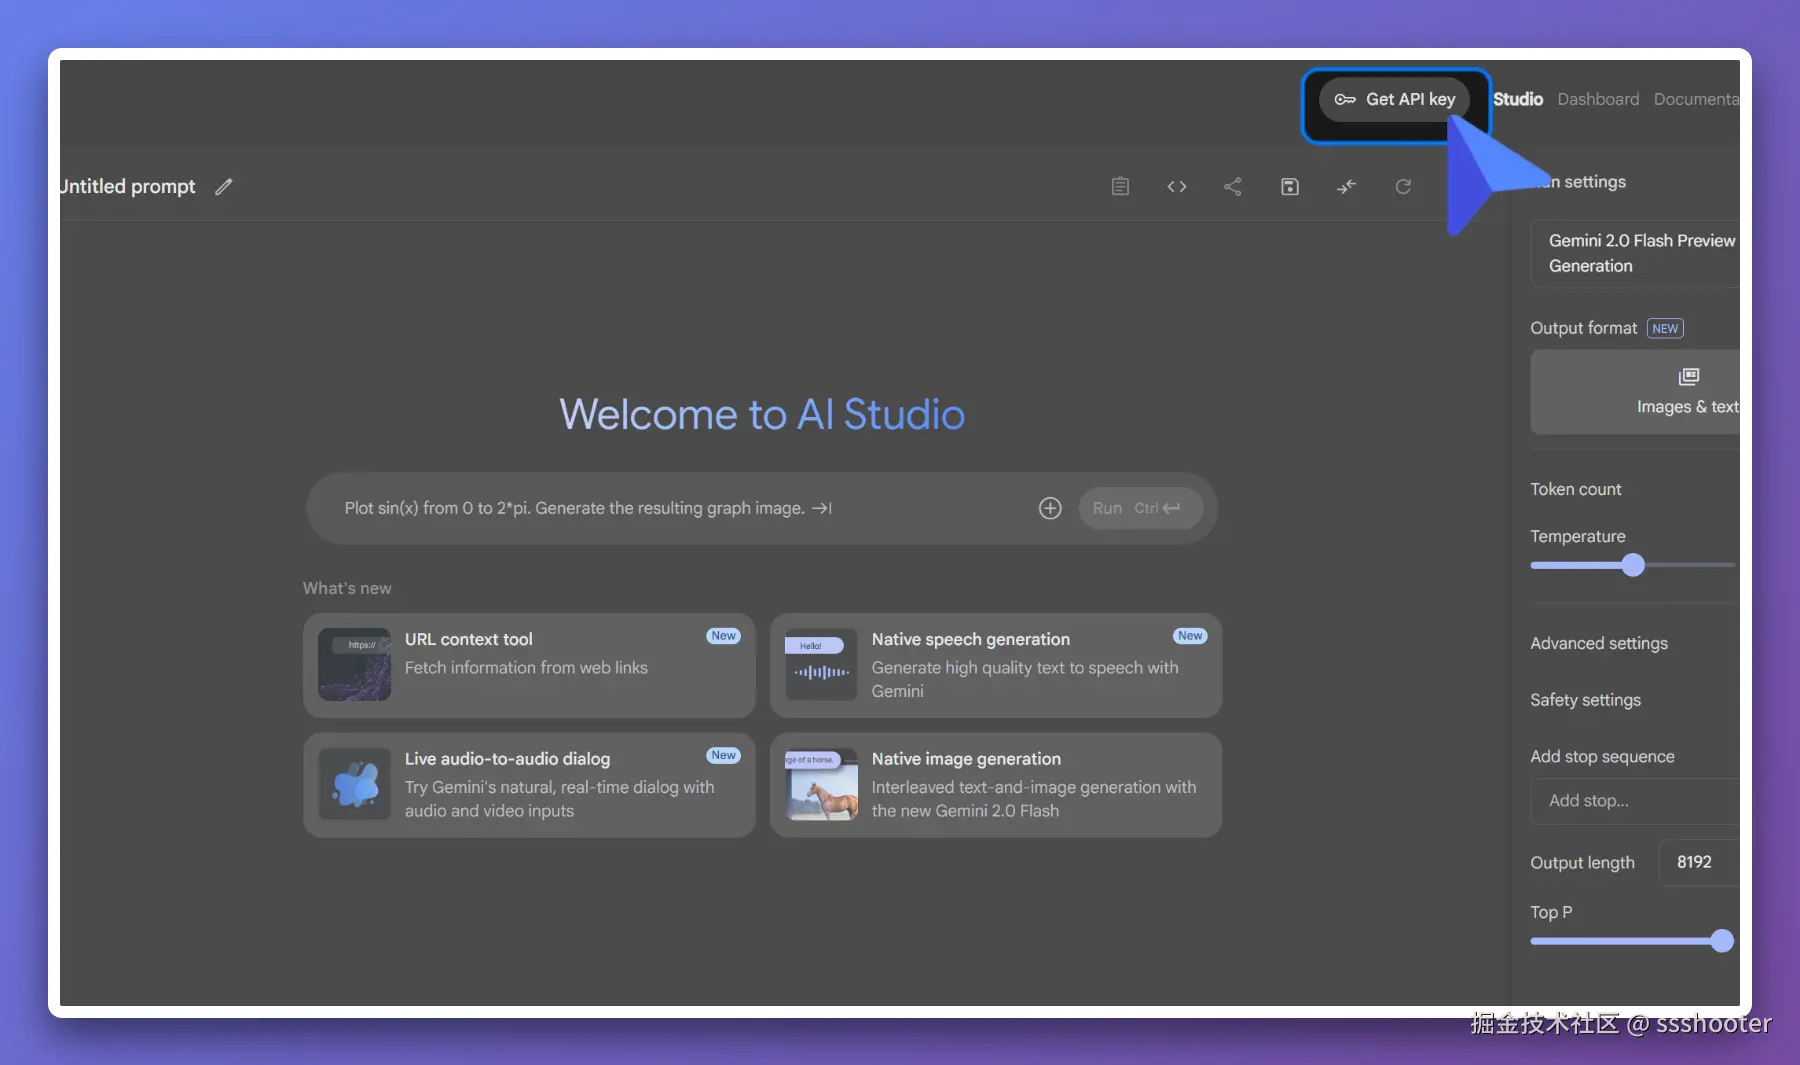Run the sin(x) plot prompt
The image size is (1800, 1065).
point(1140,508)
